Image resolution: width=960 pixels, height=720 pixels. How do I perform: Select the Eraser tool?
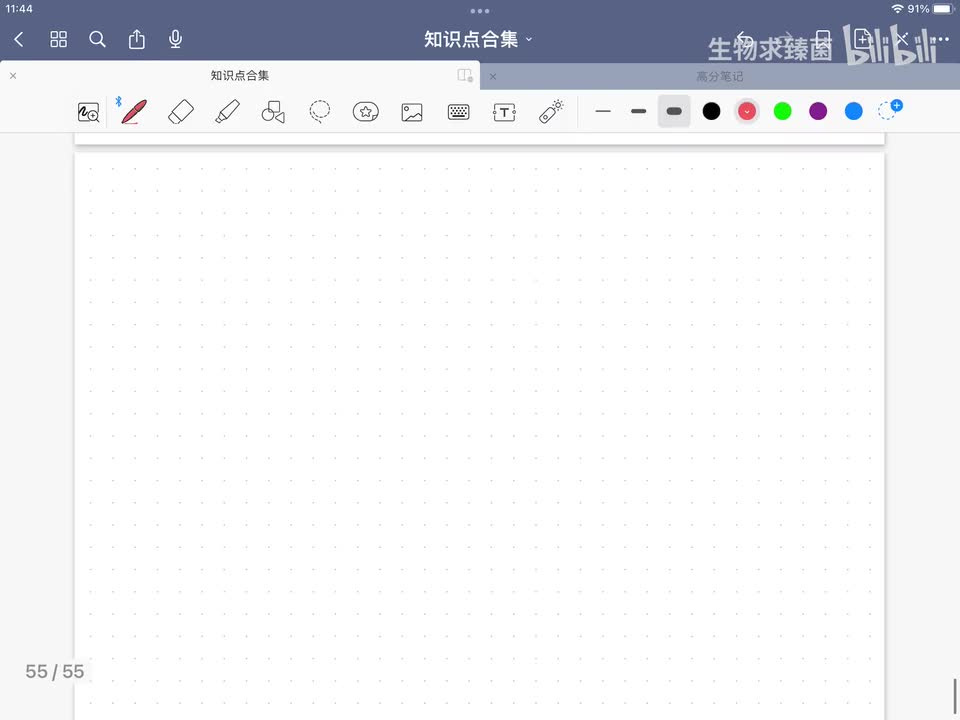pos(181,111)
